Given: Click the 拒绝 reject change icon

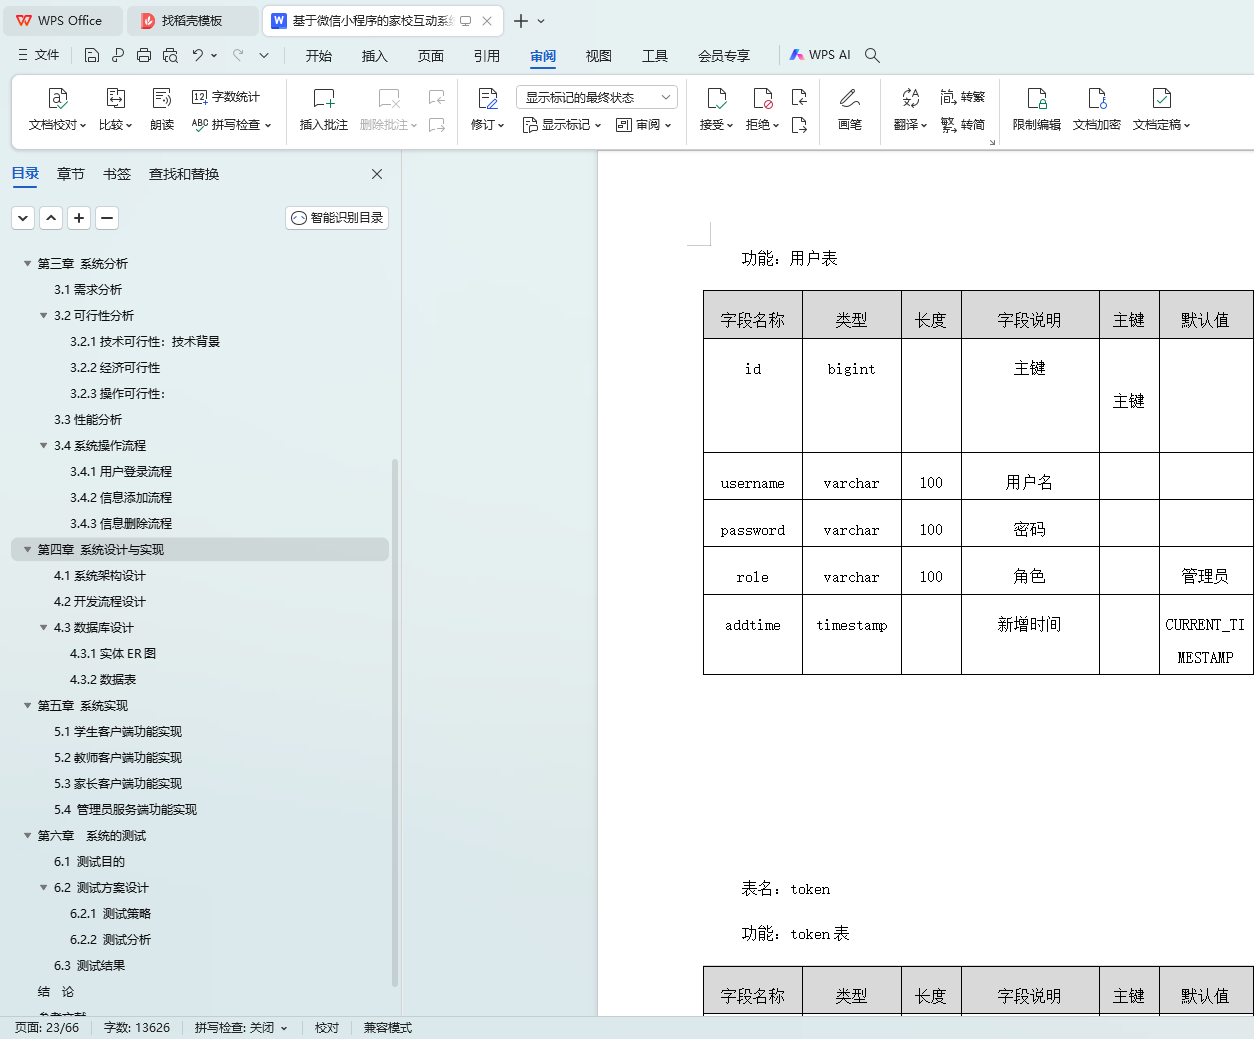Looking at the screenshot, I should tap(762, 98).
